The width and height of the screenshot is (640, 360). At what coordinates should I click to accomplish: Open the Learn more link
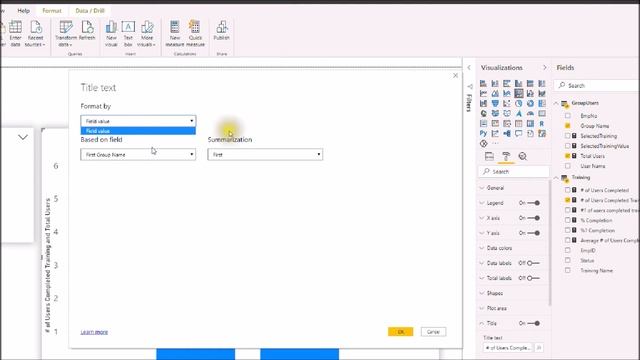(94, 332)
